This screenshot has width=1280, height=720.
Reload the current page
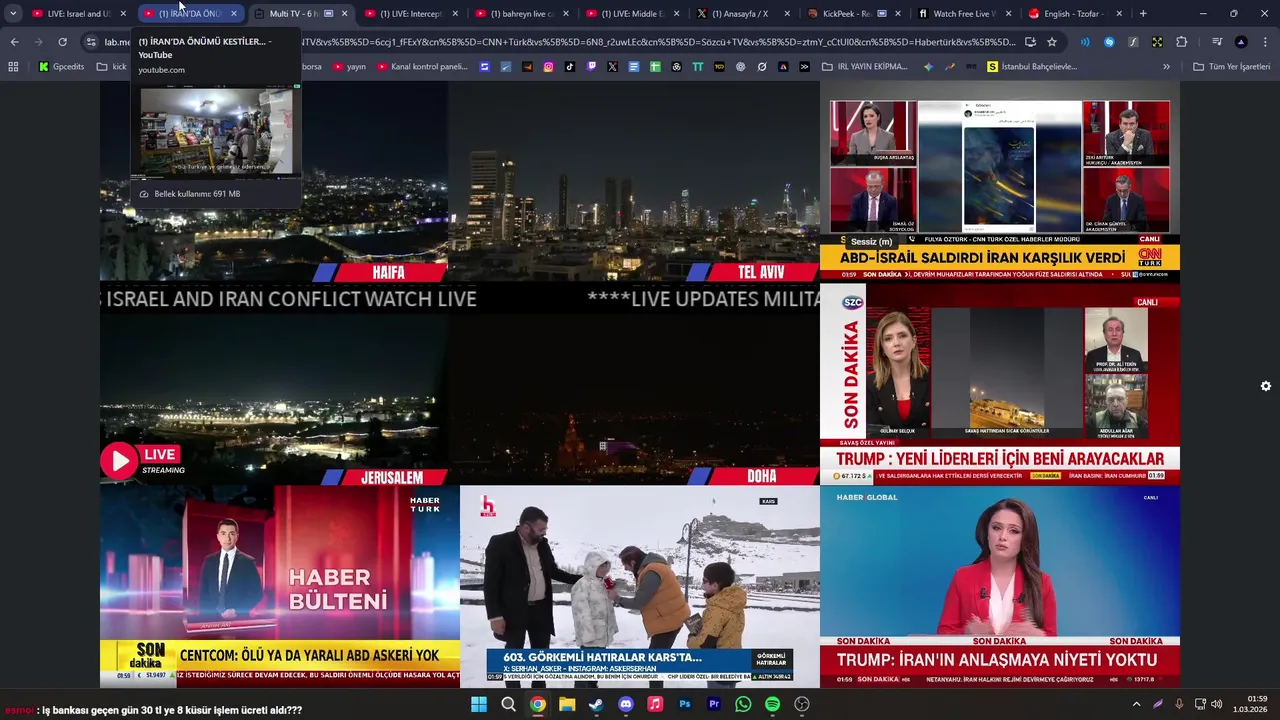tap(62, 42)
